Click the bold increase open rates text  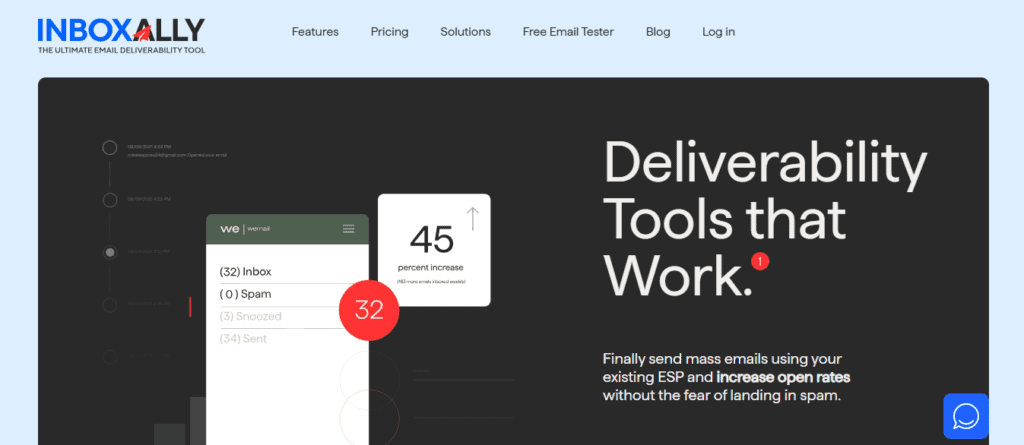783,377
